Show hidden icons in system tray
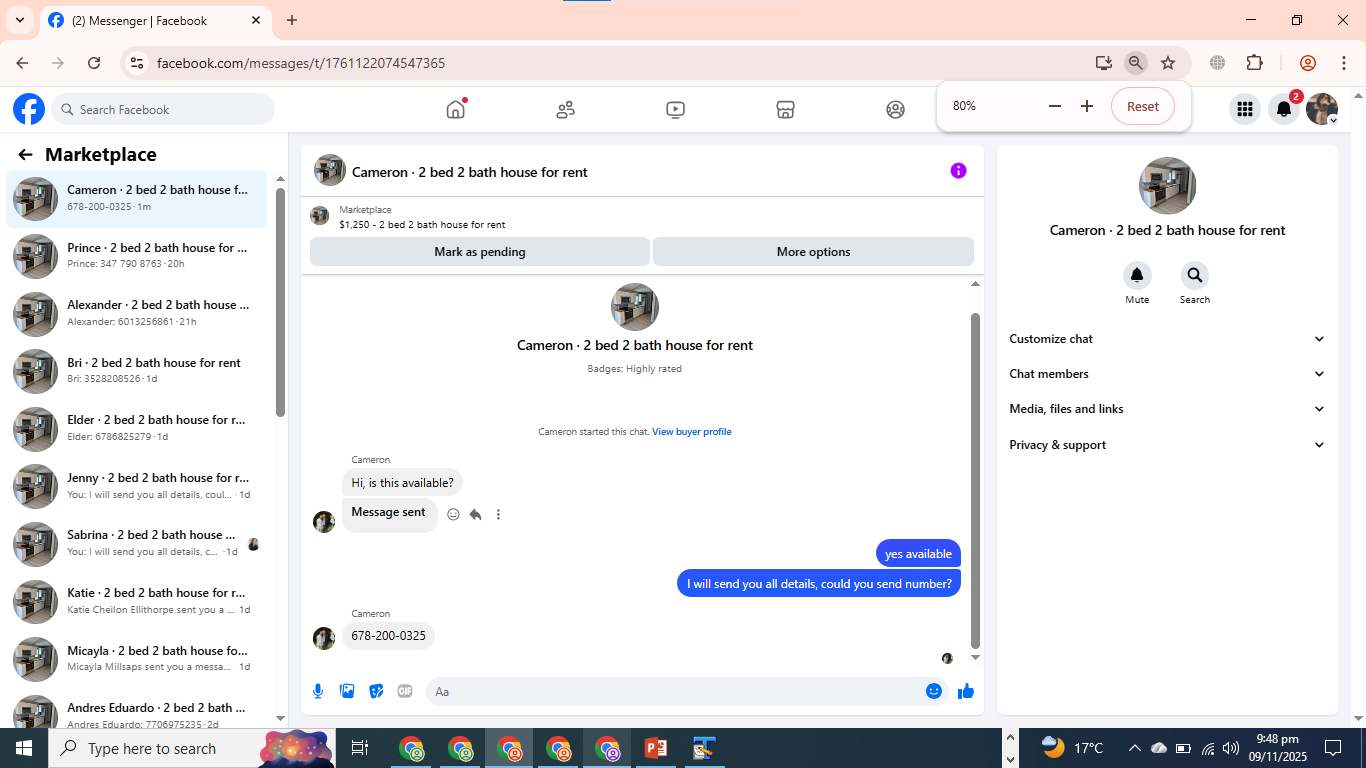 [x=1134, y=748]
